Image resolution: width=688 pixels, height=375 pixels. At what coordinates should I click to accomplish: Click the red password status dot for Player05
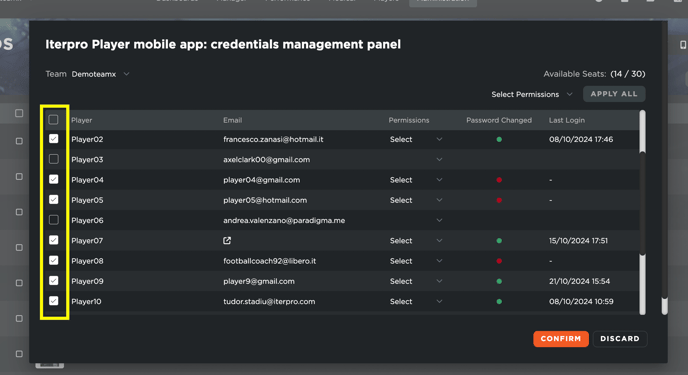point(499,200)
